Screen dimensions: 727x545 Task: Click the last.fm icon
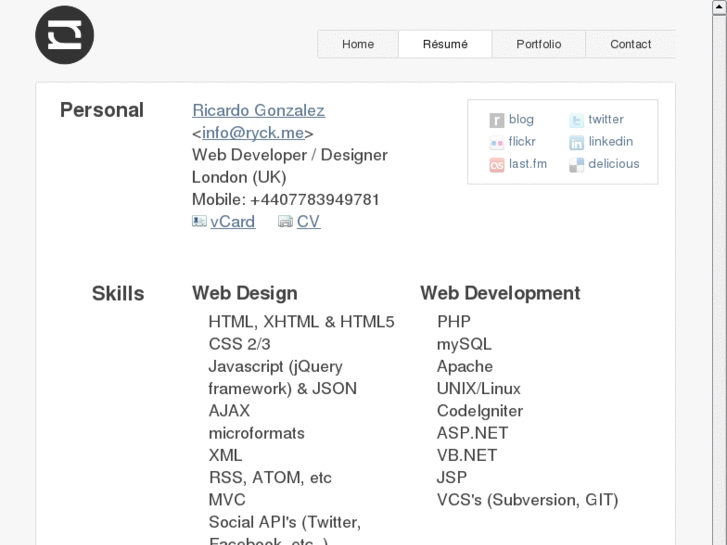pos(496,165)
